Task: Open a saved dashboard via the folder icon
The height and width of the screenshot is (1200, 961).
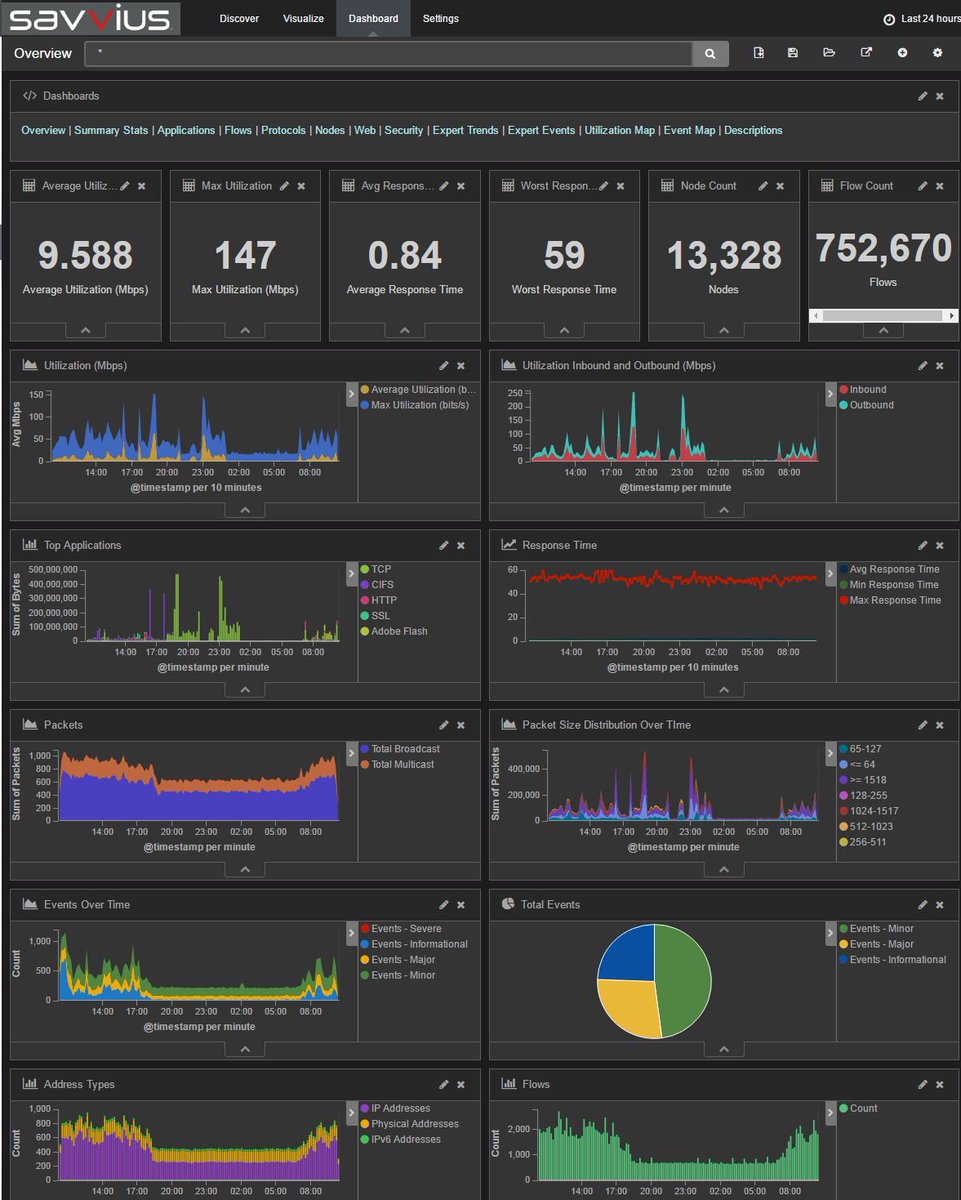Action: pyautogui.click(x=828, y=53)
